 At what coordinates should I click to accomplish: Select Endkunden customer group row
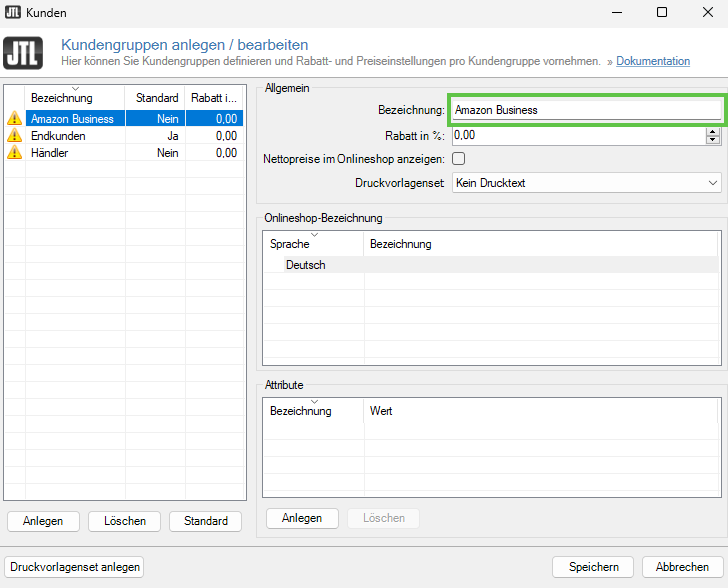[58, 136]
